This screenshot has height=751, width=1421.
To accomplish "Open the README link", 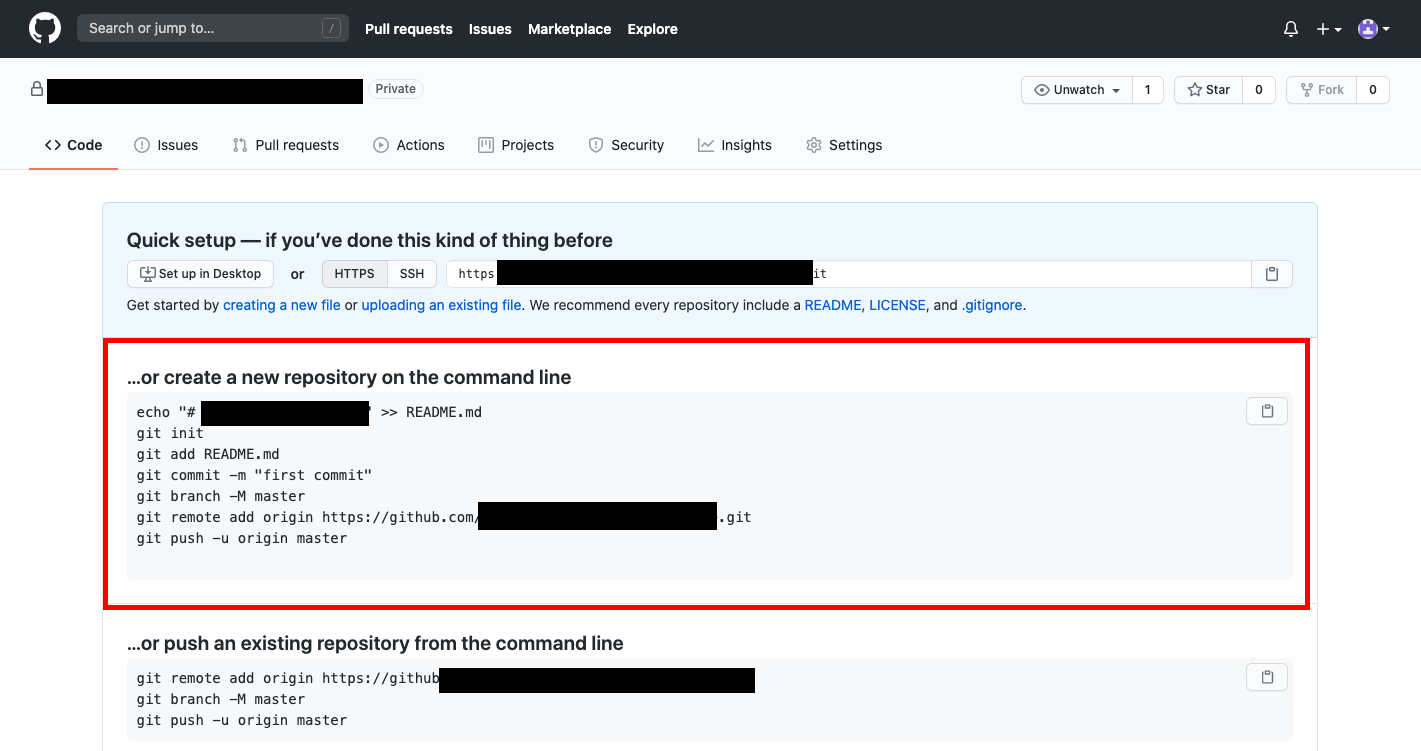I will point(833,305).
